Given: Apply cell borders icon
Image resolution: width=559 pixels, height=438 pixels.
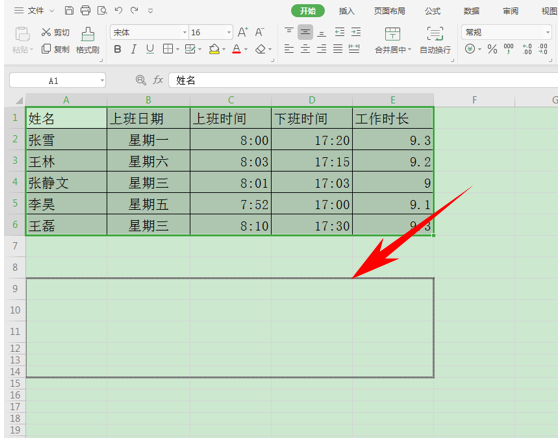Looking at the screenshot, I should (x=168, y=49).
